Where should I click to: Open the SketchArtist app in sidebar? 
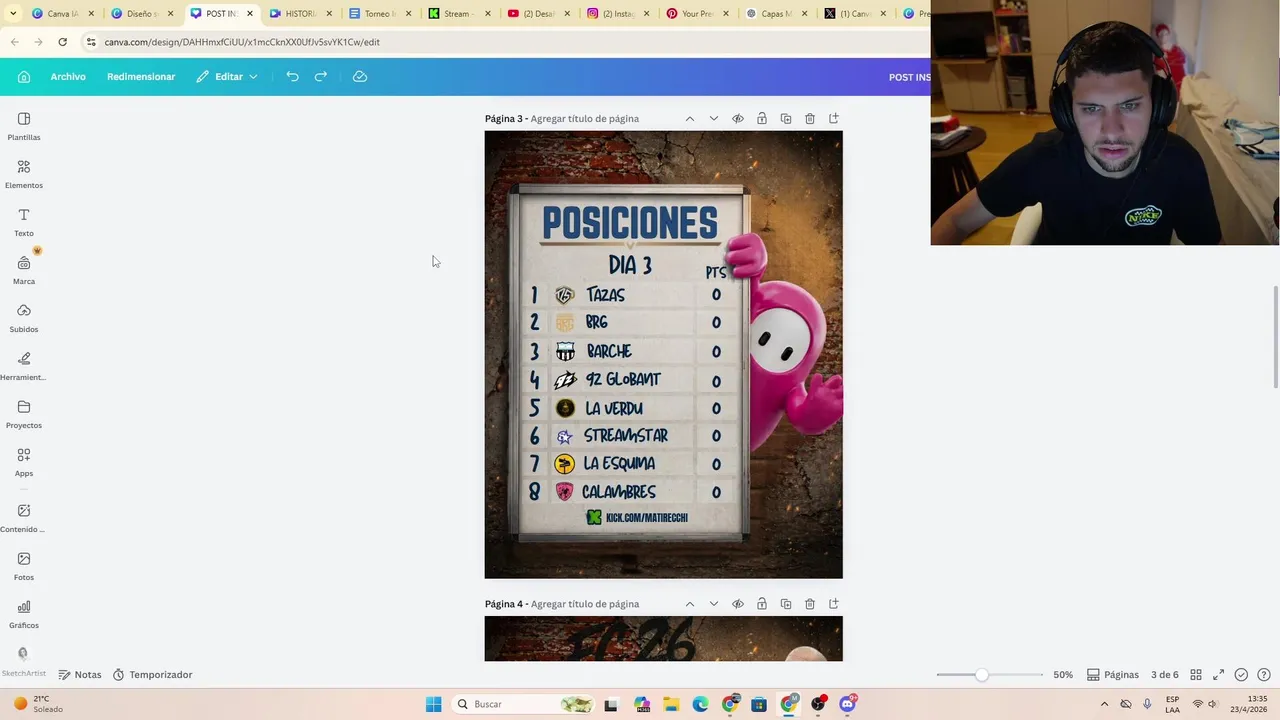click(23, 661)
